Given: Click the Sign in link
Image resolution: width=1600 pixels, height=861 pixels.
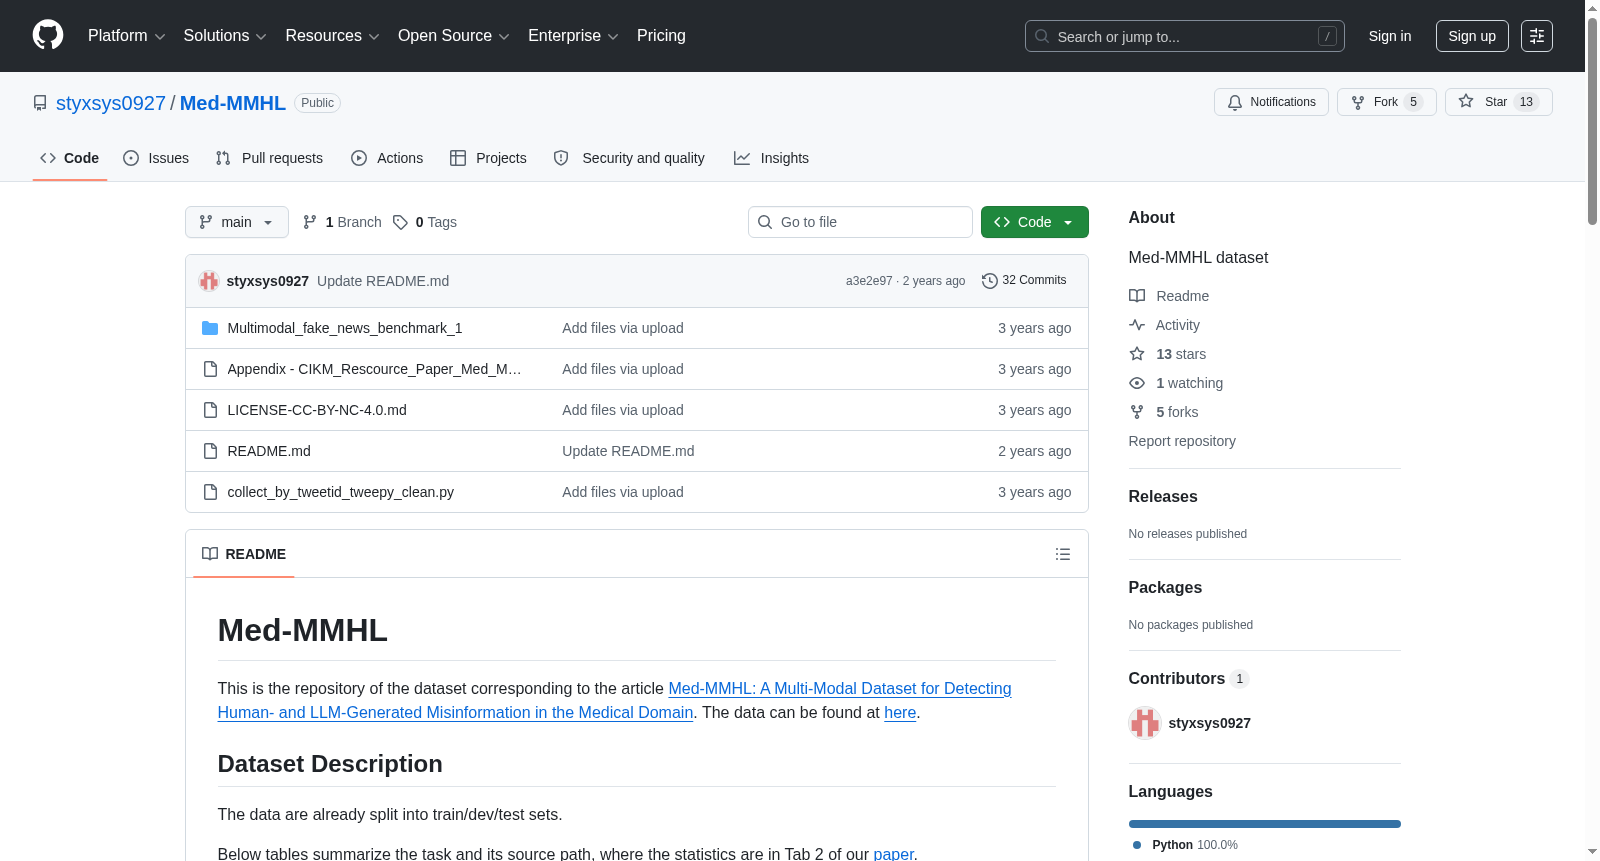Looking at the screenshot, I should click(1390, 36).
